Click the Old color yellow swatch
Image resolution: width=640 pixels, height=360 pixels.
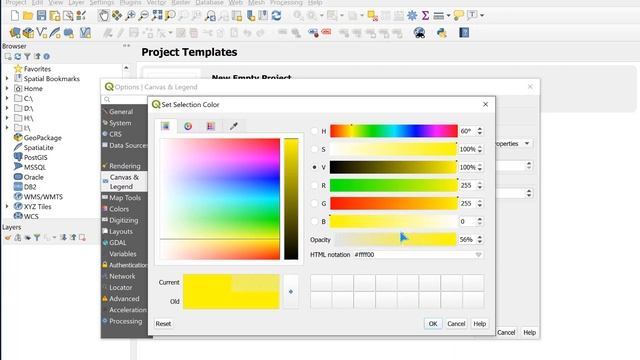(x=231, y=301)
